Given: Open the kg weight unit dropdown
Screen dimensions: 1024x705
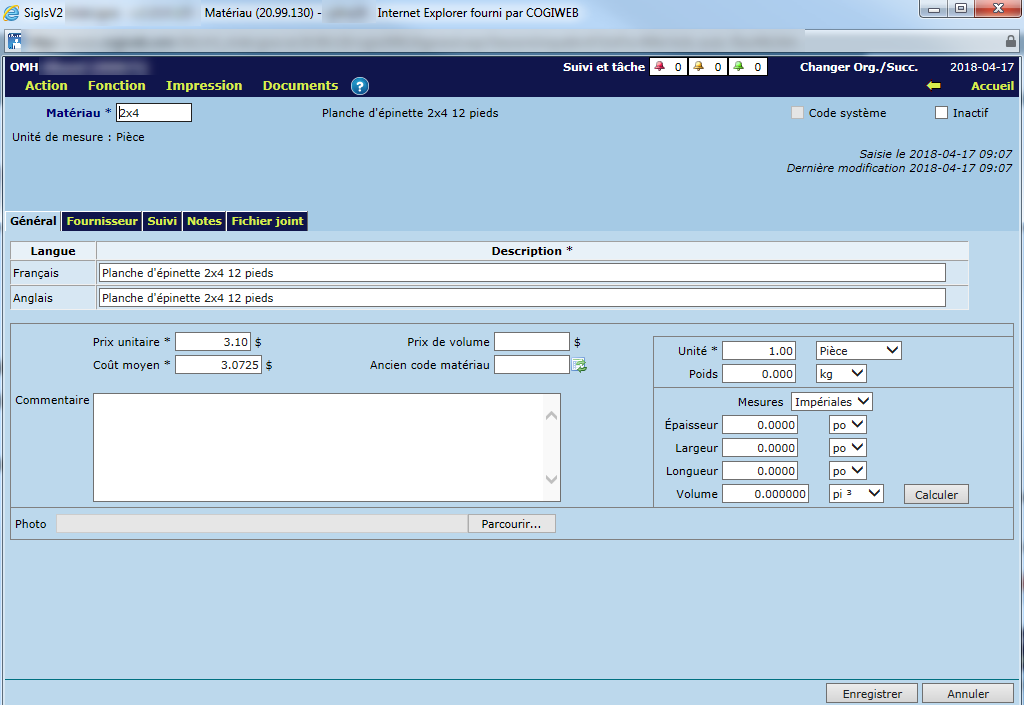Looking at the screenshot, I should [841, 373].
